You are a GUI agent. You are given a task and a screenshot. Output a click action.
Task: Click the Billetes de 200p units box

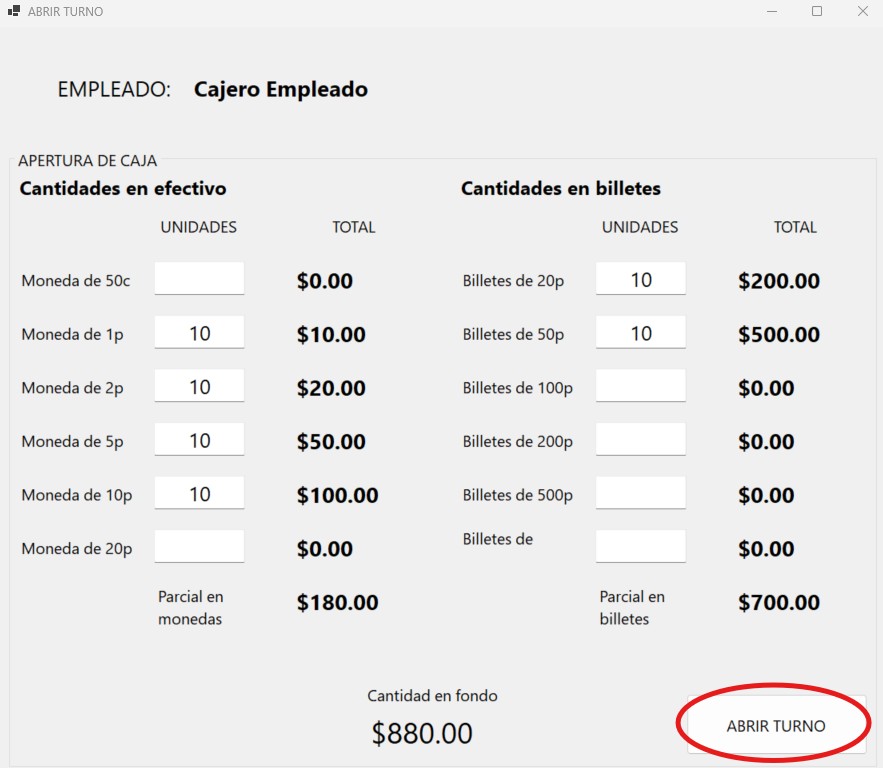(640, 440)
